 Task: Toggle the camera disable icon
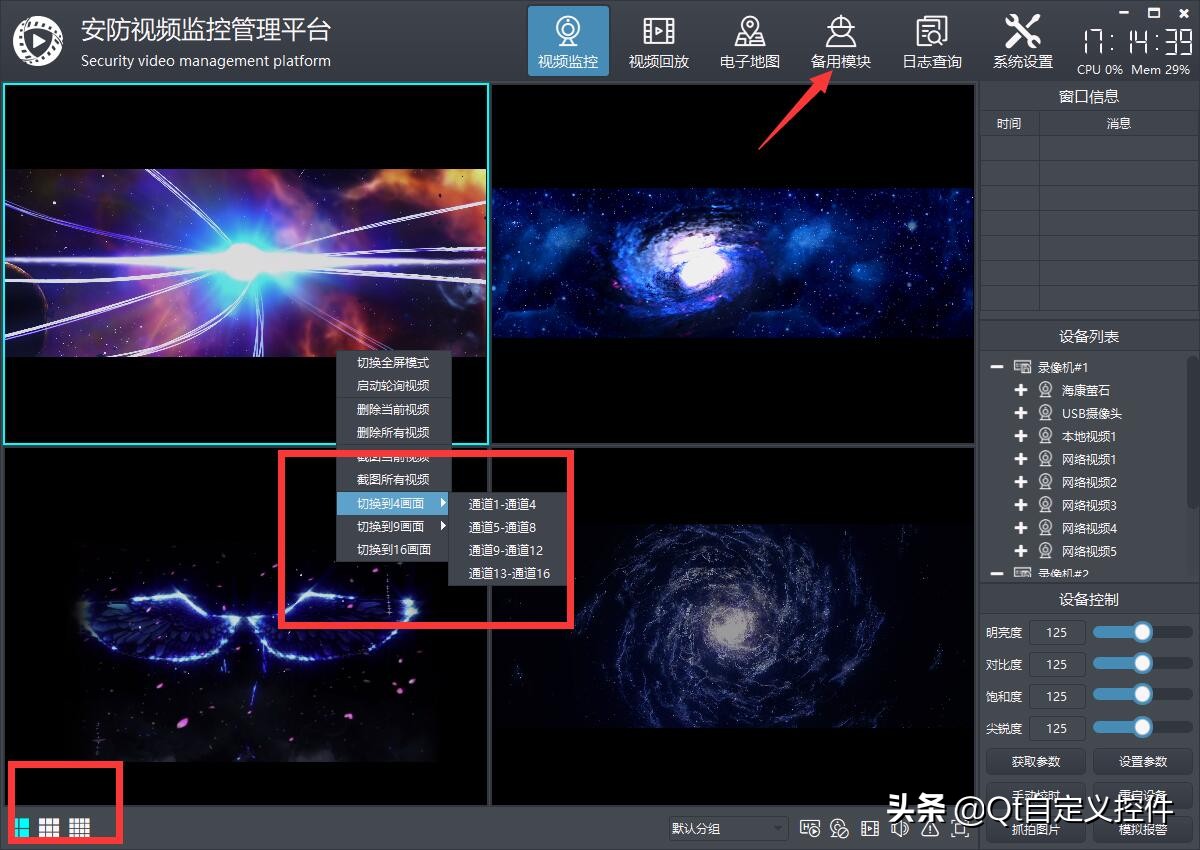click(x=840, y=828)
